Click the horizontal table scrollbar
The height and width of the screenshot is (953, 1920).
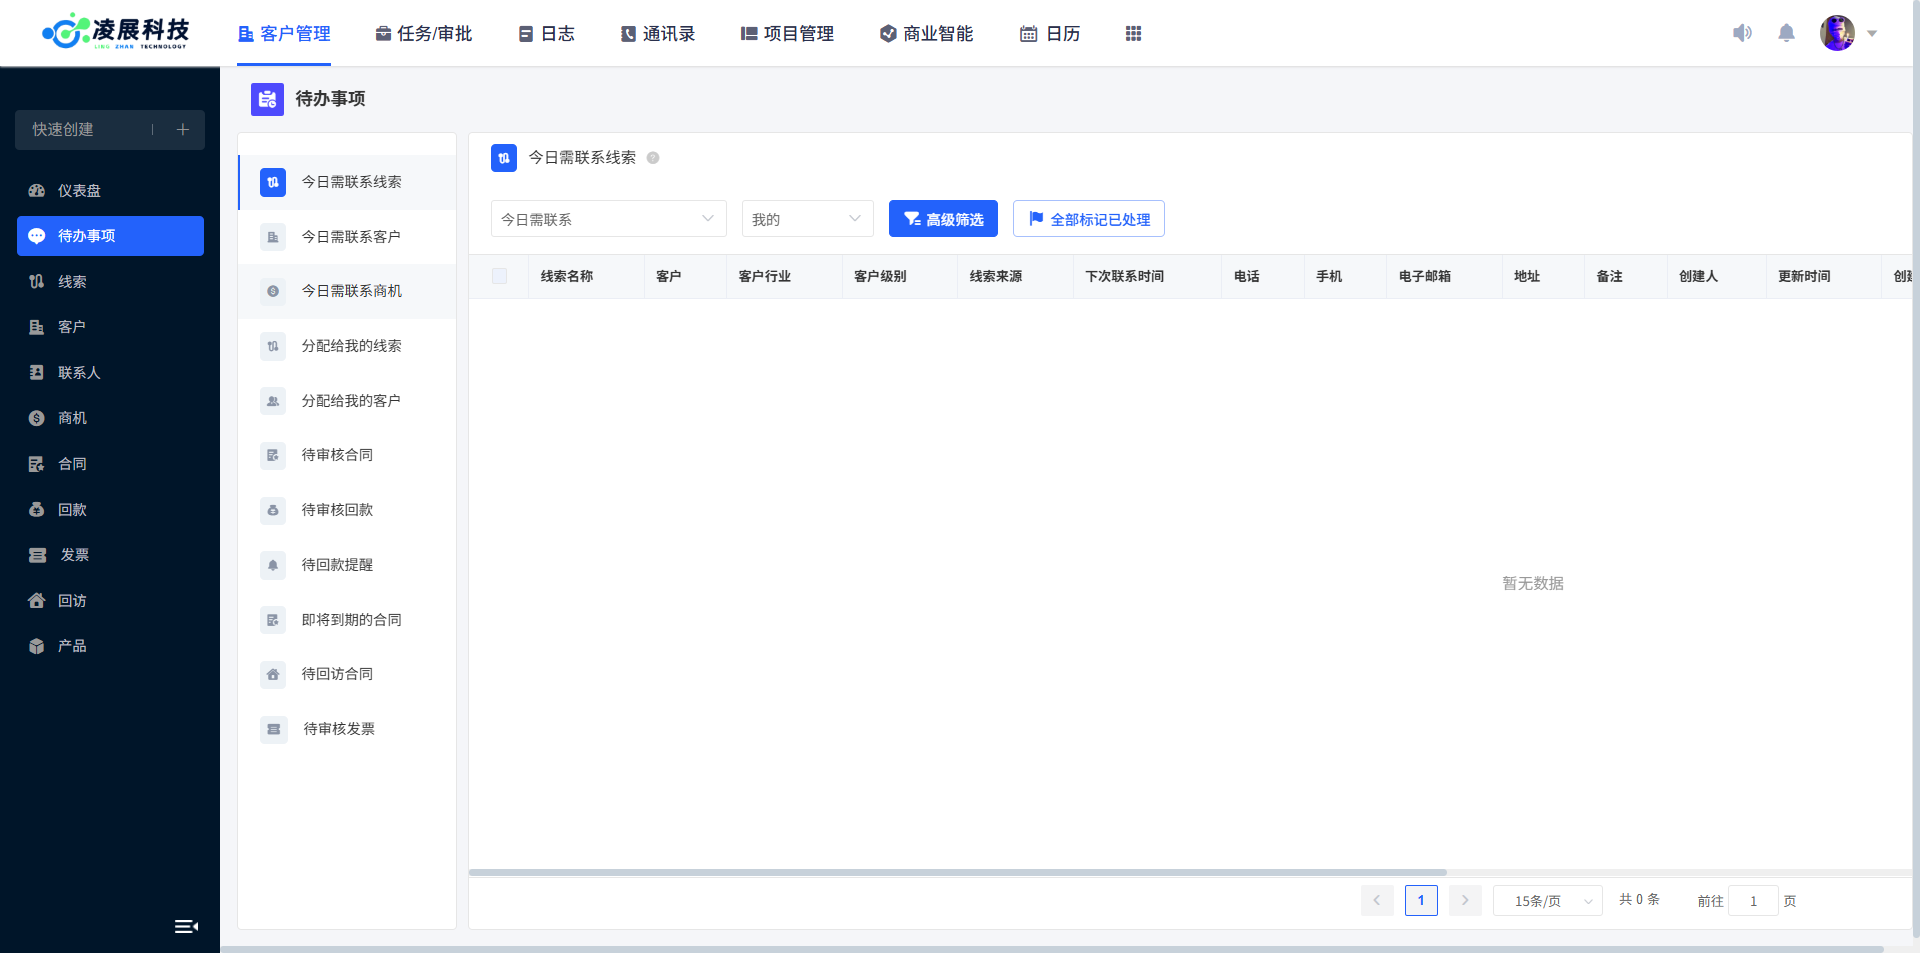[957, 873]
